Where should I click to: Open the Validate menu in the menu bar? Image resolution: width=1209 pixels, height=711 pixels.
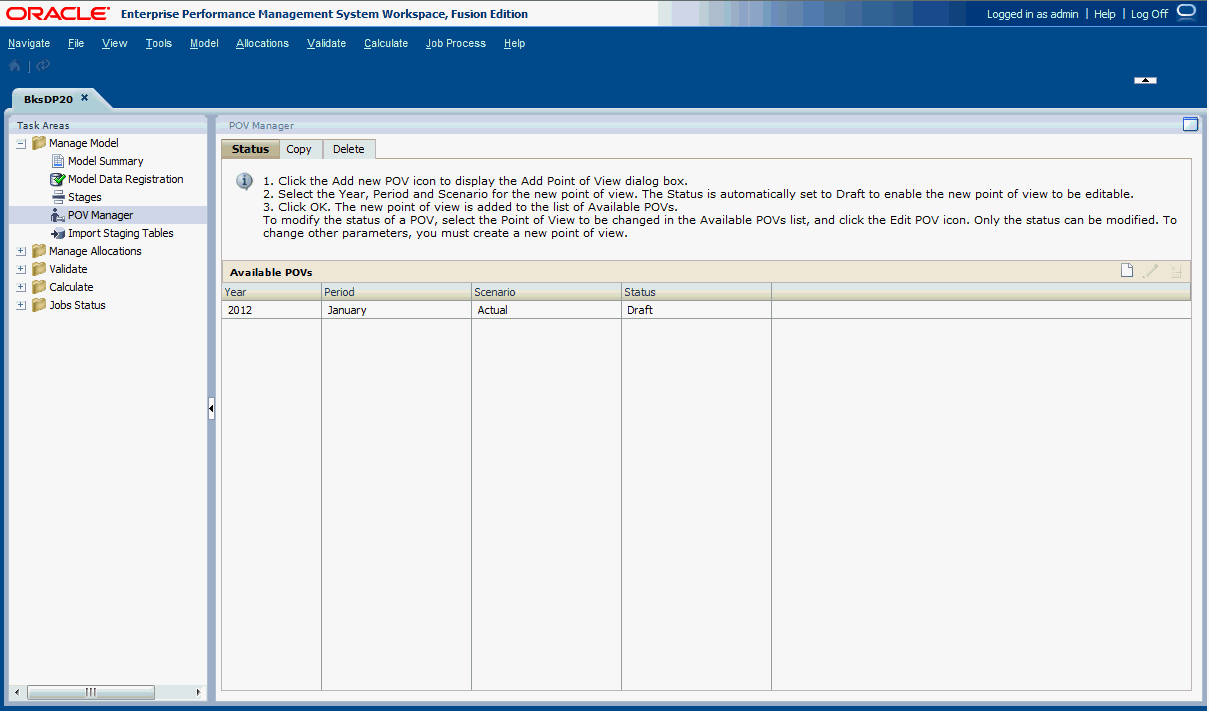tap(327, 43)
